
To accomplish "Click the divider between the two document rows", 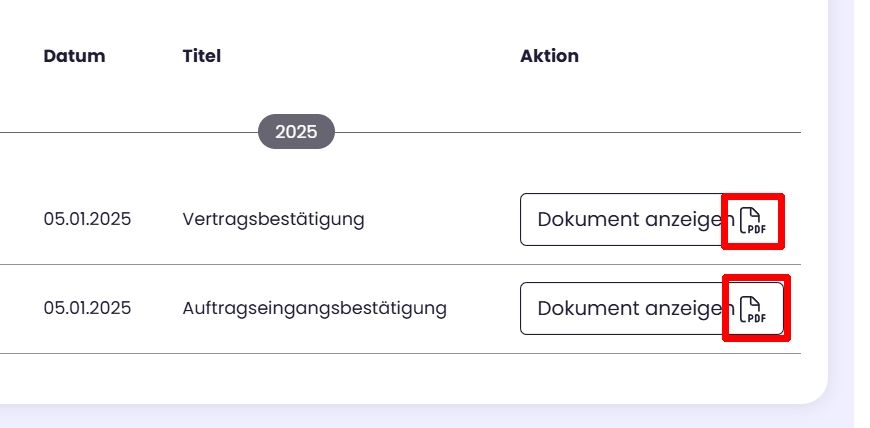I will (x=300, y=264).
